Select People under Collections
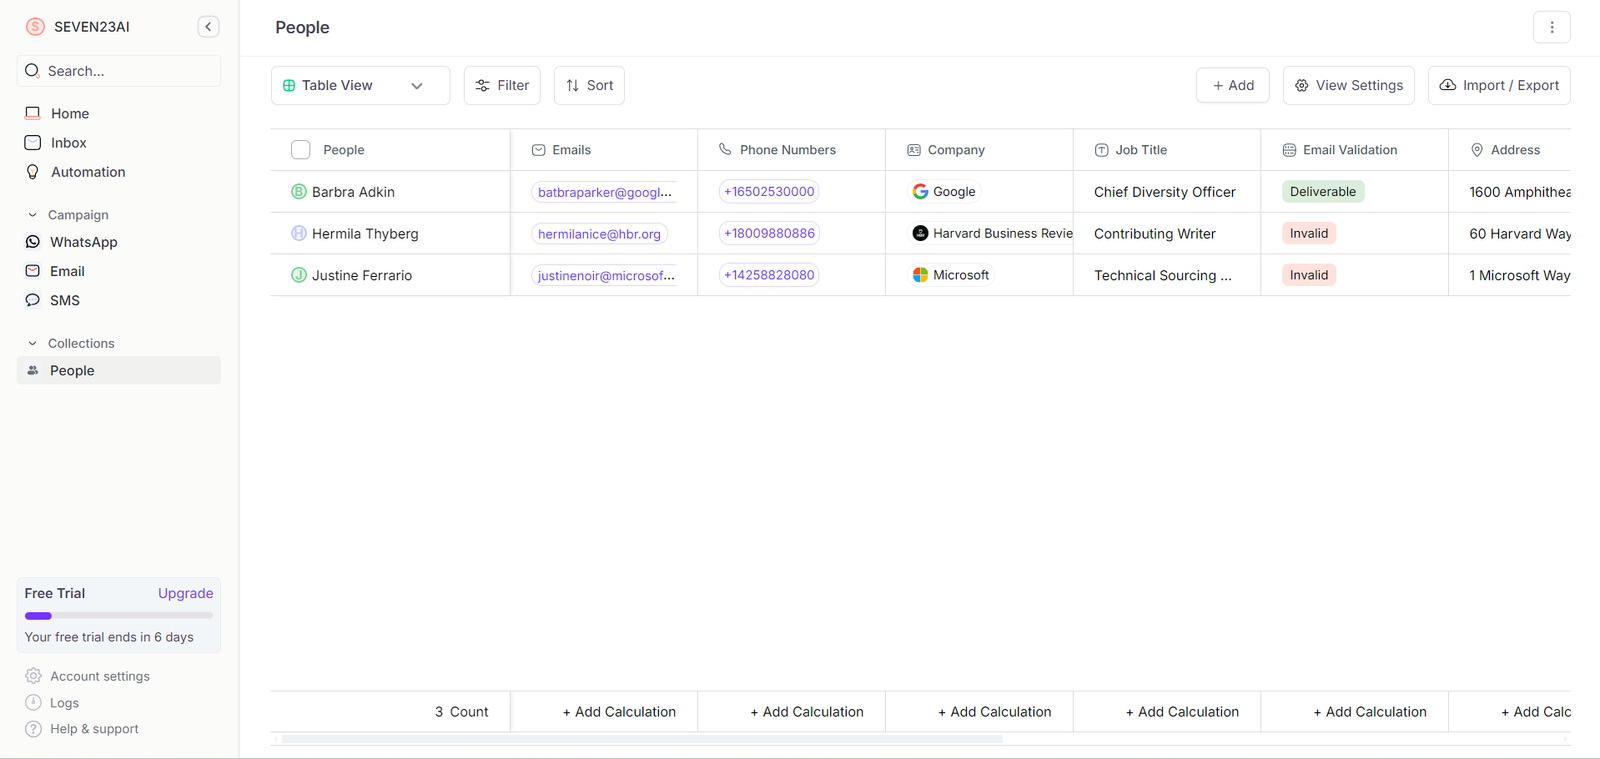Screen dimensions: 1600x759 [119, 370]
